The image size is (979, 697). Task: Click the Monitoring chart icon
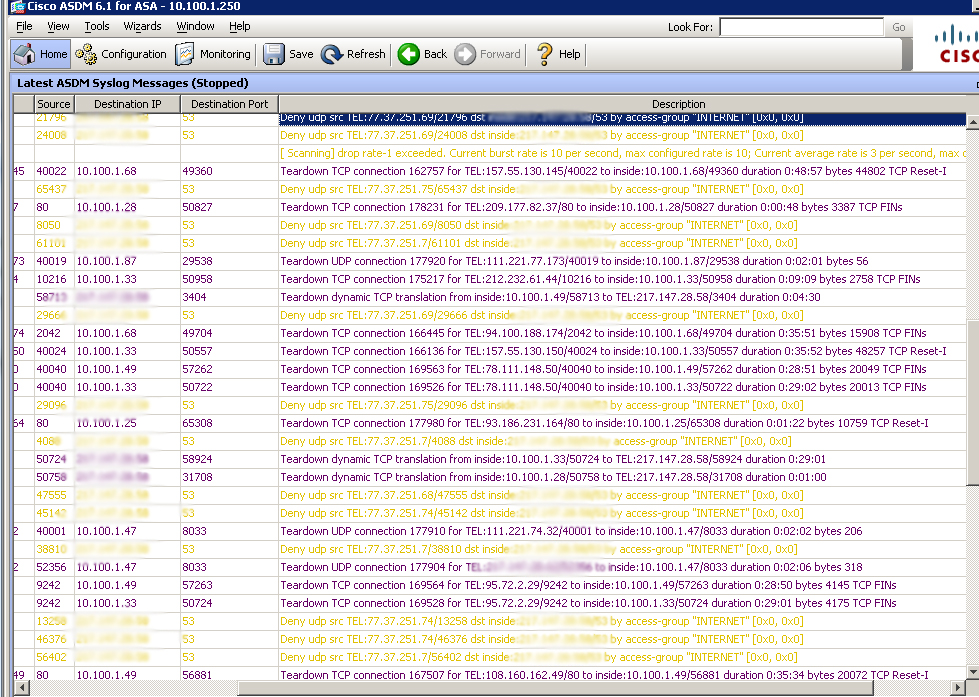[x=185, y=54]
